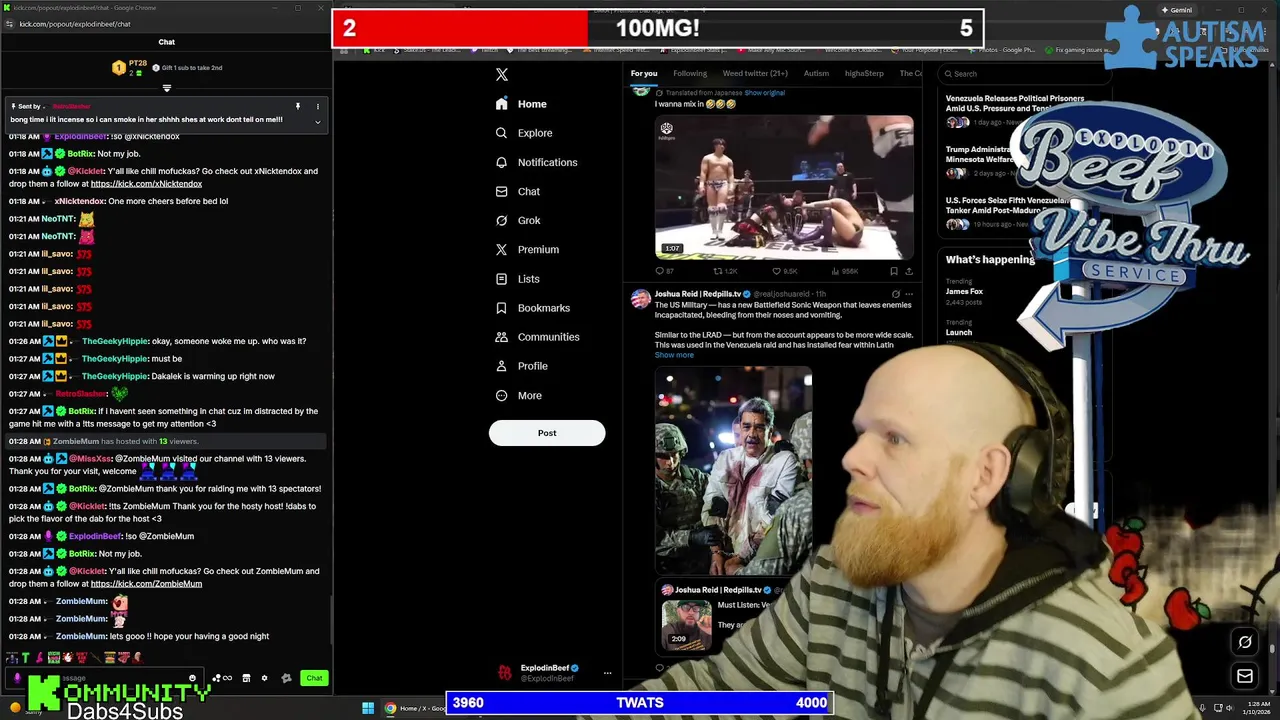Click Grok explain icon on Joshua Reid post
The height and width of the screenshot is (720, 1280).
895,294
